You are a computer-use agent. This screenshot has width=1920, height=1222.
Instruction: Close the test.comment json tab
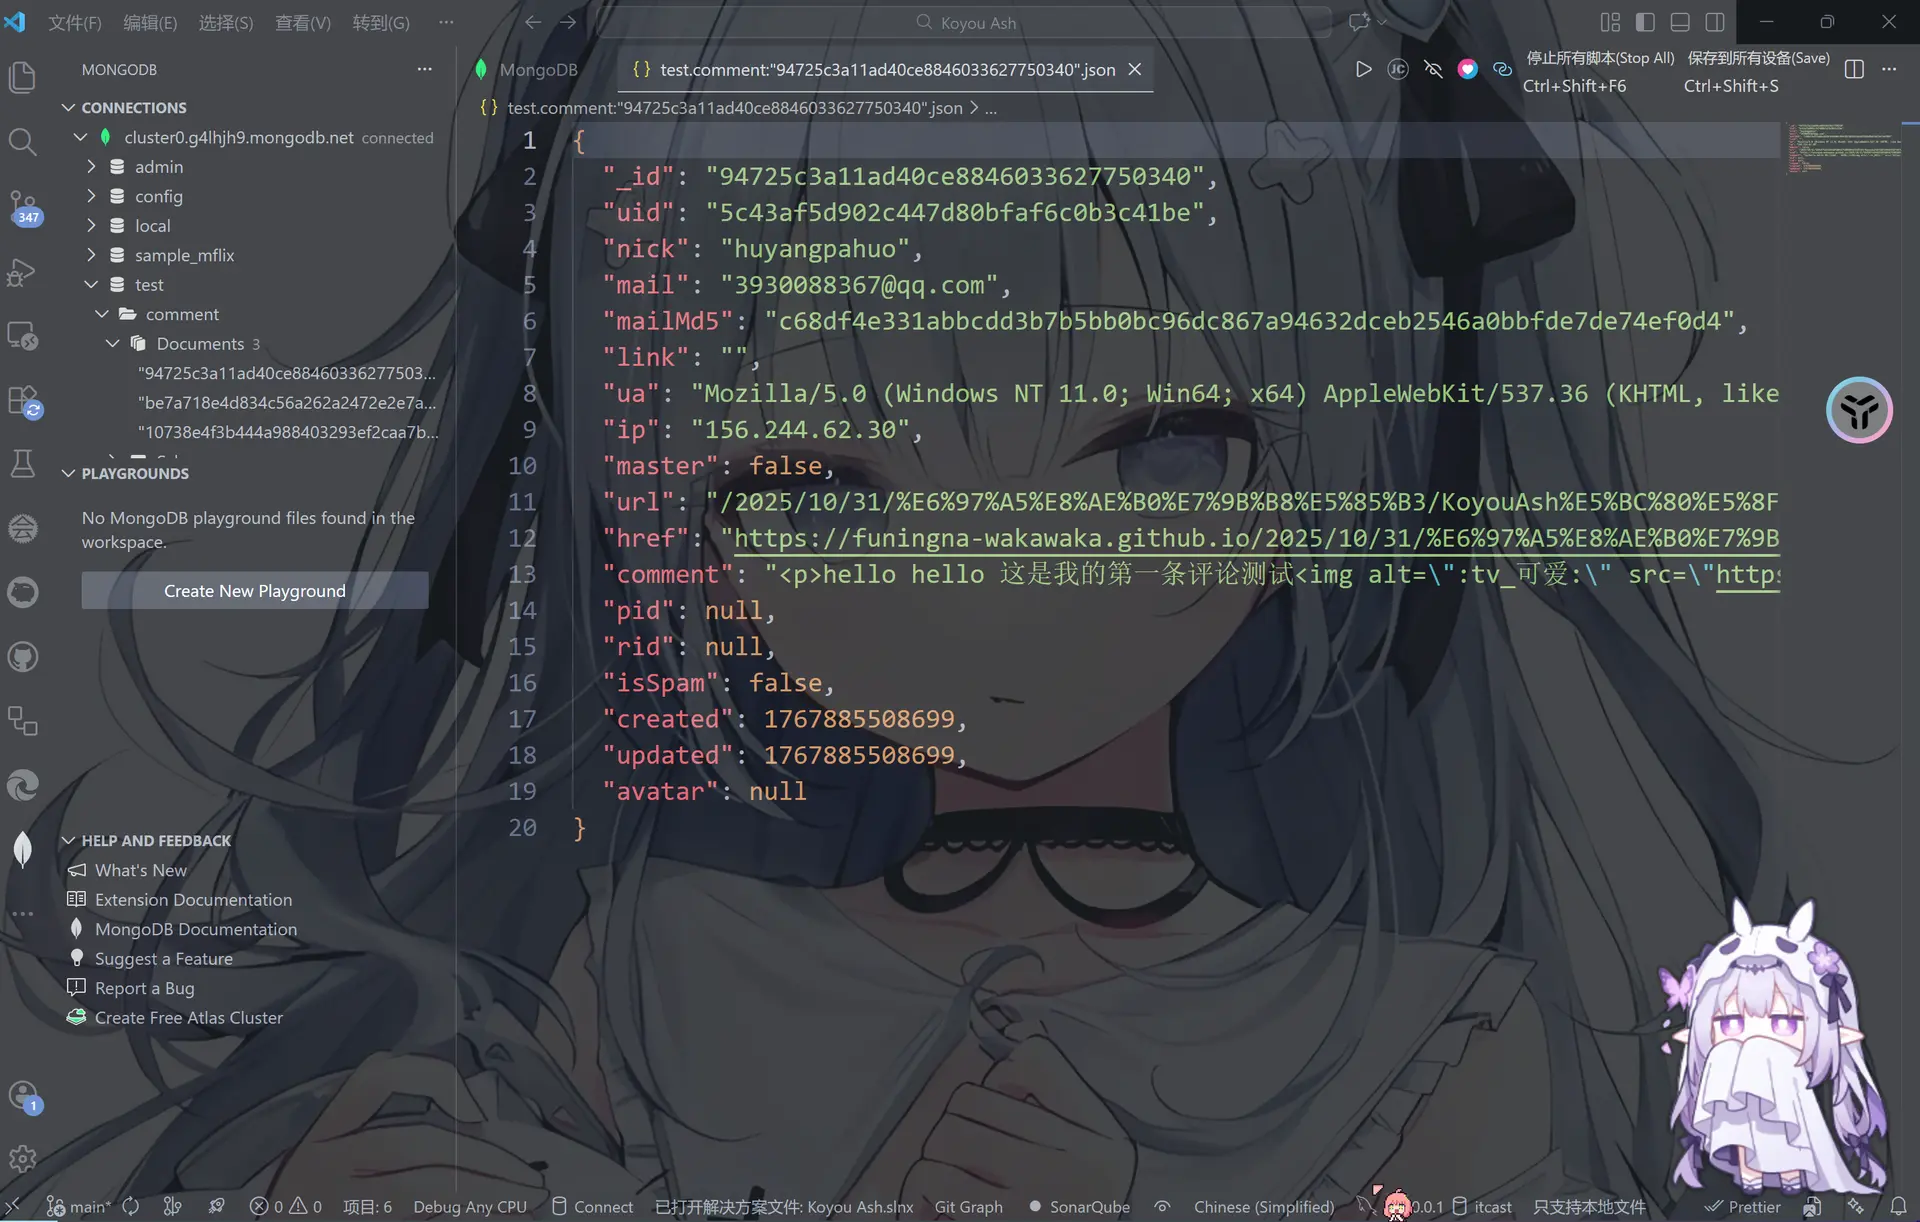pos(1135,69)
